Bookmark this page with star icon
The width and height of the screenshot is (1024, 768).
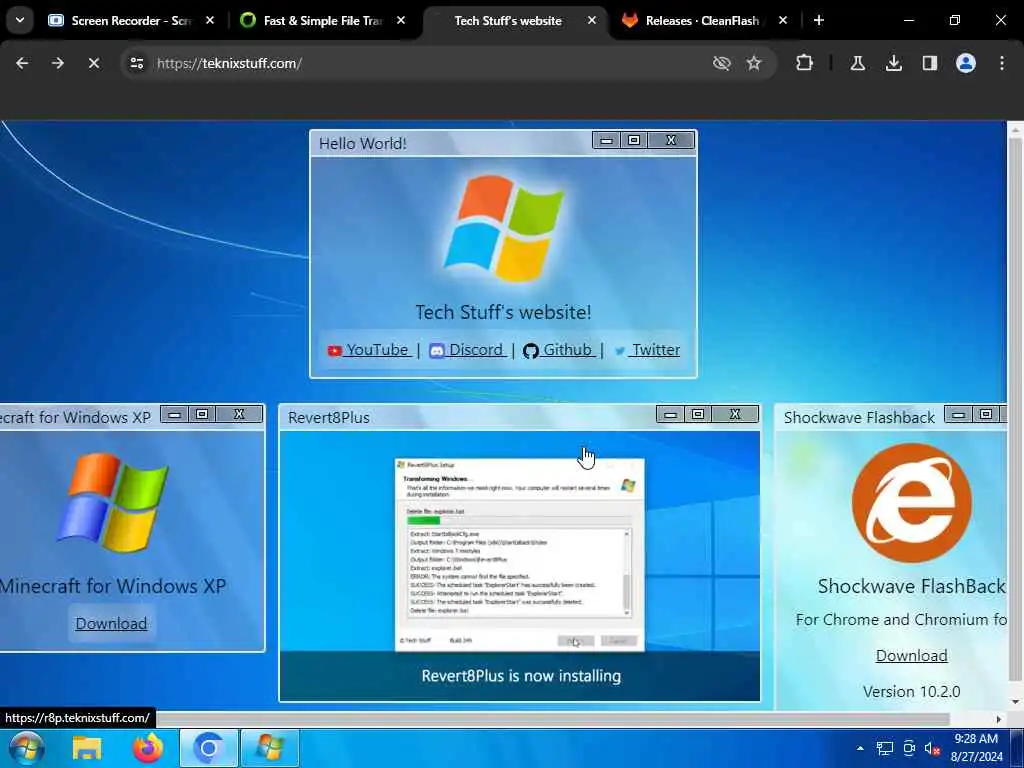coord(754,63)
